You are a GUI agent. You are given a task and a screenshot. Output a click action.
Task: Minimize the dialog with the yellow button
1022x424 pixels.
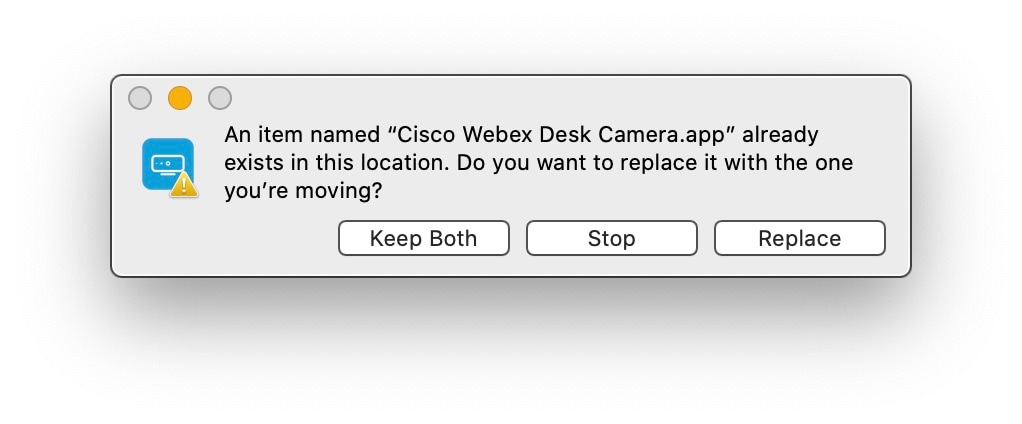pos(180,98)
